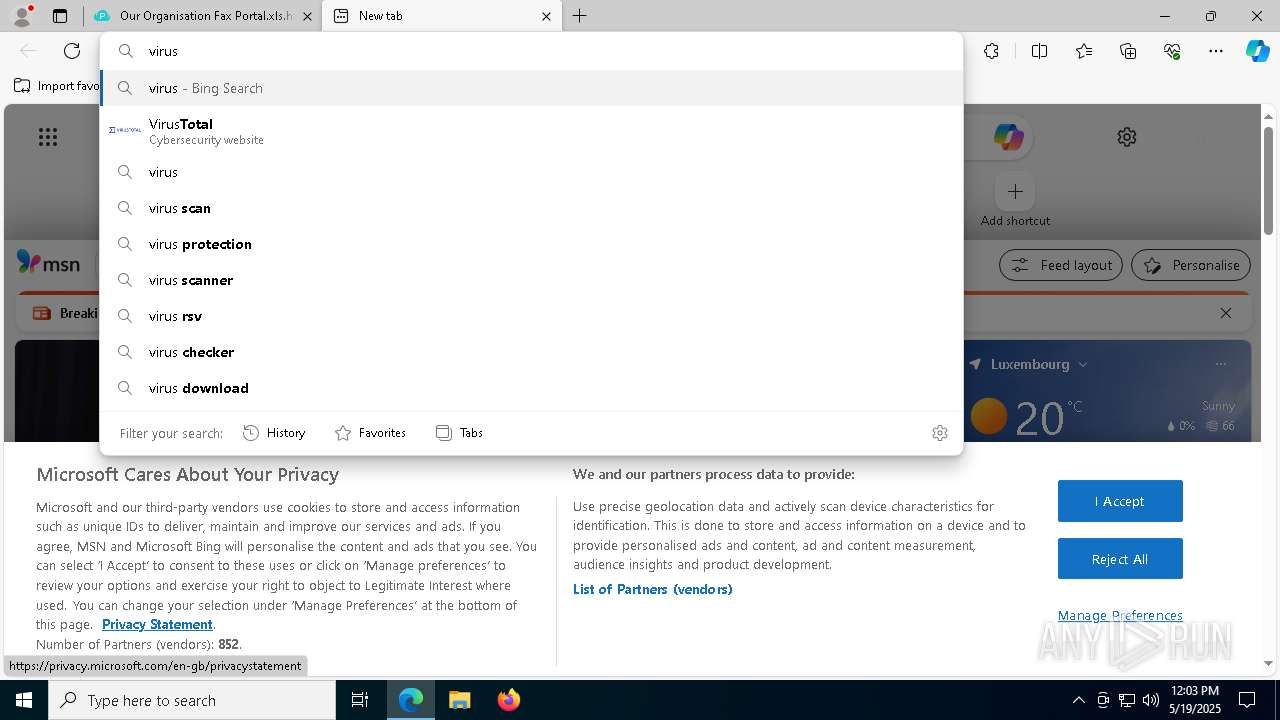The width and height of the screenshot is (1280, 720).
Task: Pick the 'virus scanner' suggestion
Action: pyautogui.click(x=531, y=280)
